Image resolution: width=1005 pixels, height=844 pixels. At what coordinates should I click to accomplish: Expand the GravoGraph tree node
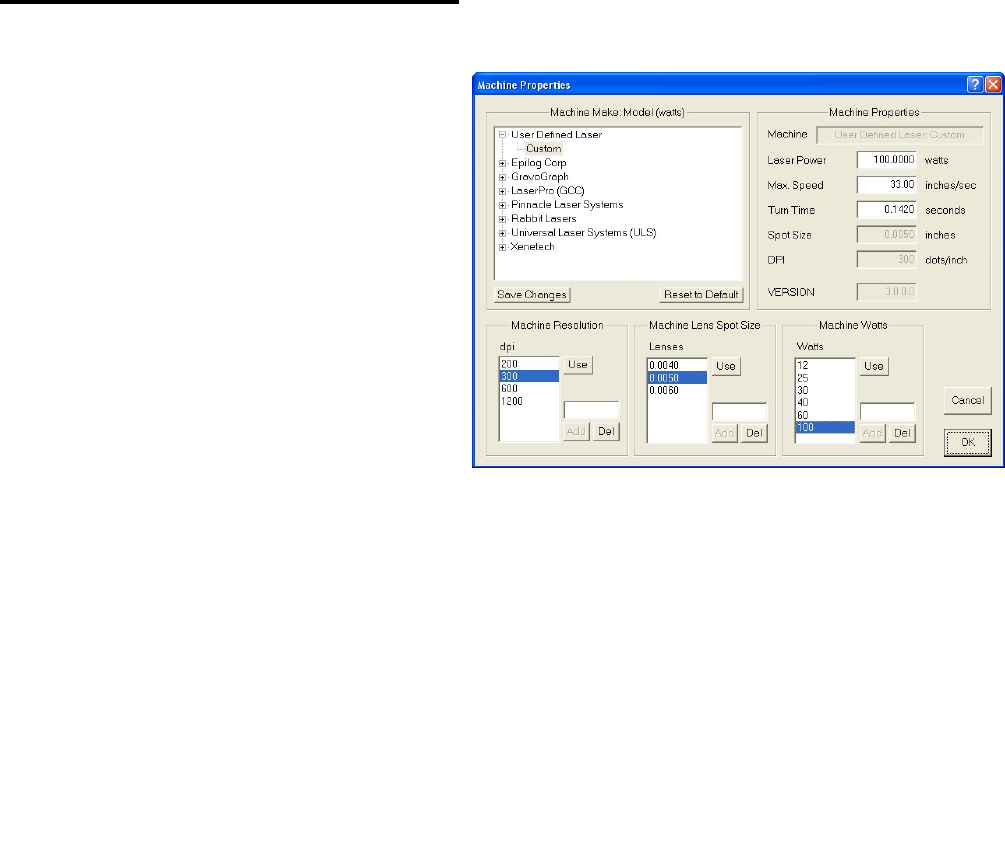click(502, 177)
